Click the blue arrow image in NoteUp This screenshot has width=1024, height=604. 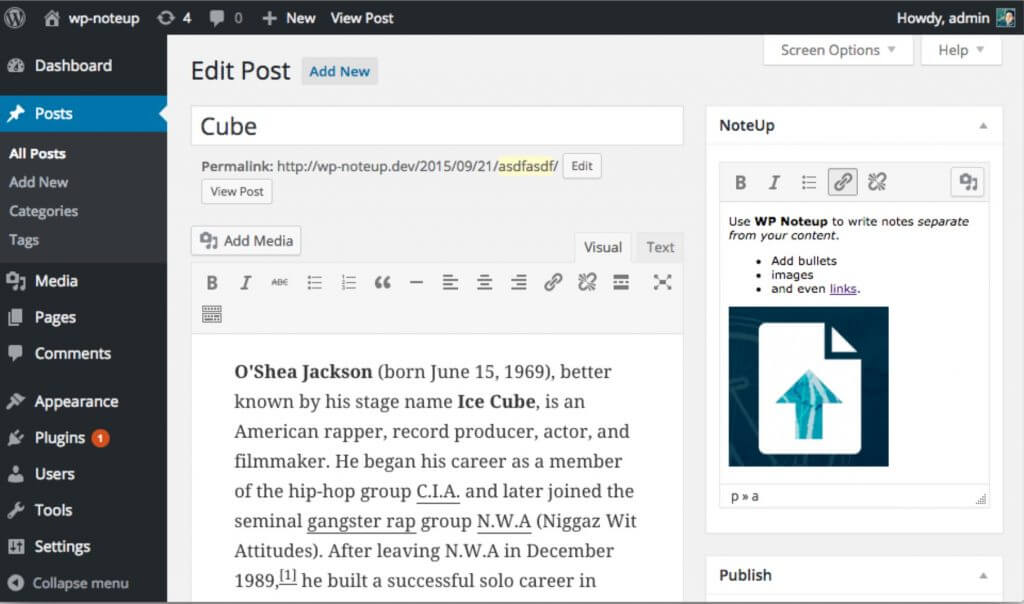tap(808, 387)
